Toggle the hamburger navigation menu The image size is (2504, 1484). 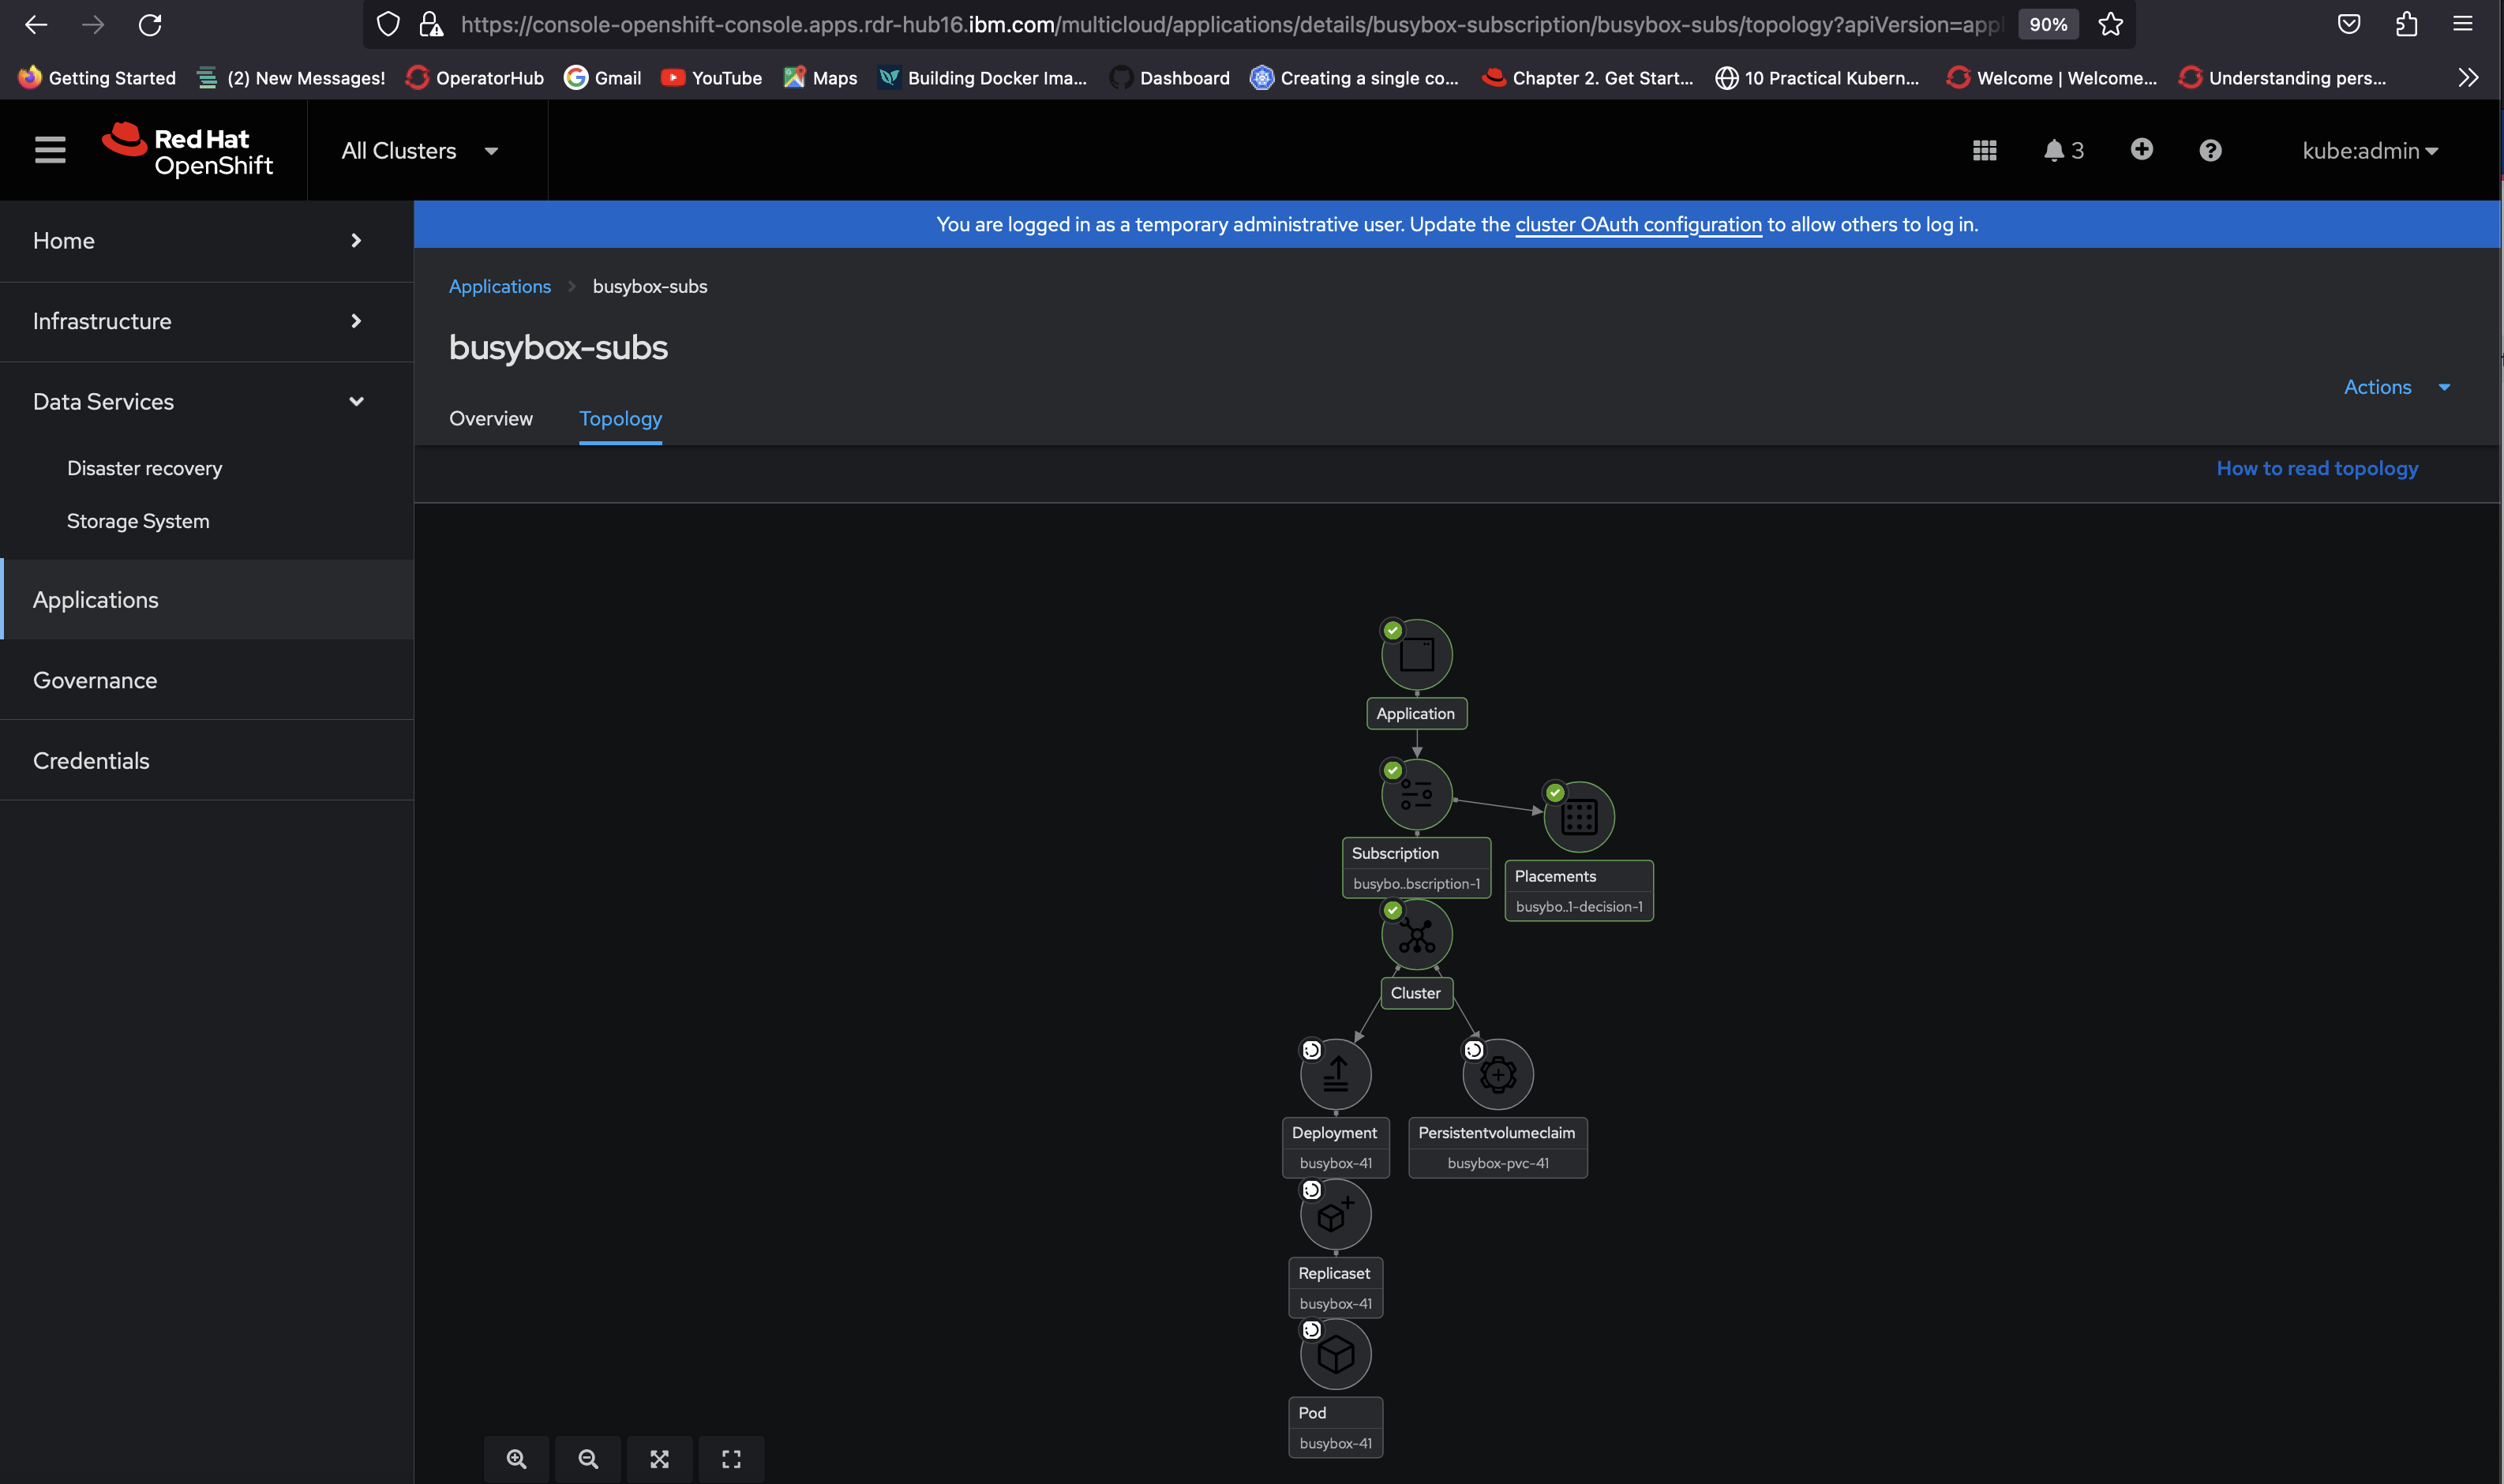coord(50,150)
